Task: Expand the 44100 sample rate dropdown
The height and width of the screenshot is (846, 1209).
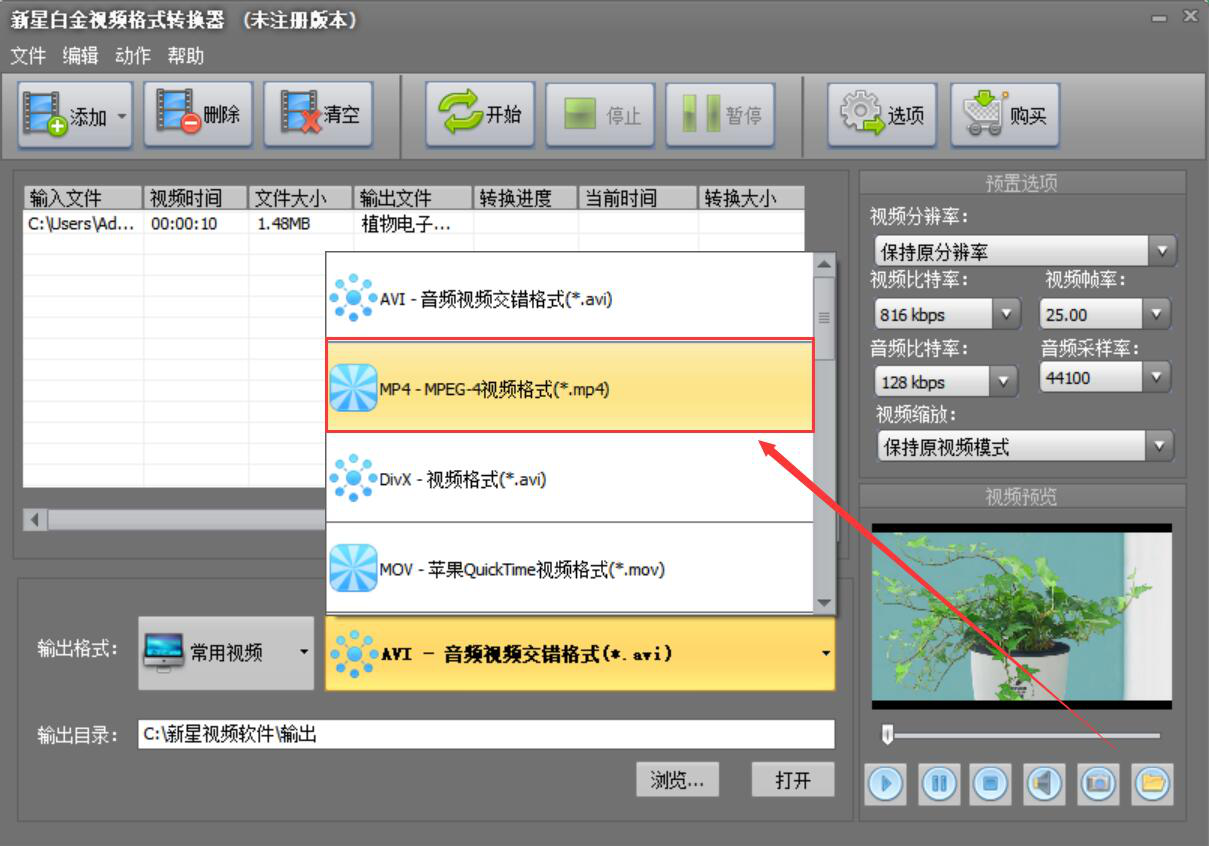Action: point(1157,377)
